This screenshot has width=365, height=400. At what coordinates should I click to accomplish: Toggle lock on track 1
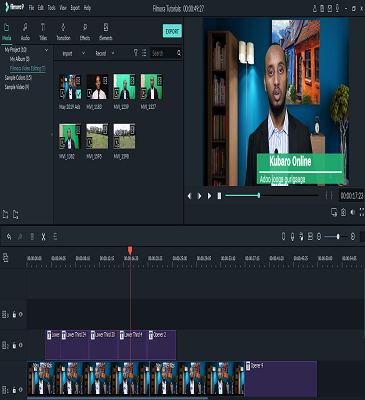click(14, 389)
